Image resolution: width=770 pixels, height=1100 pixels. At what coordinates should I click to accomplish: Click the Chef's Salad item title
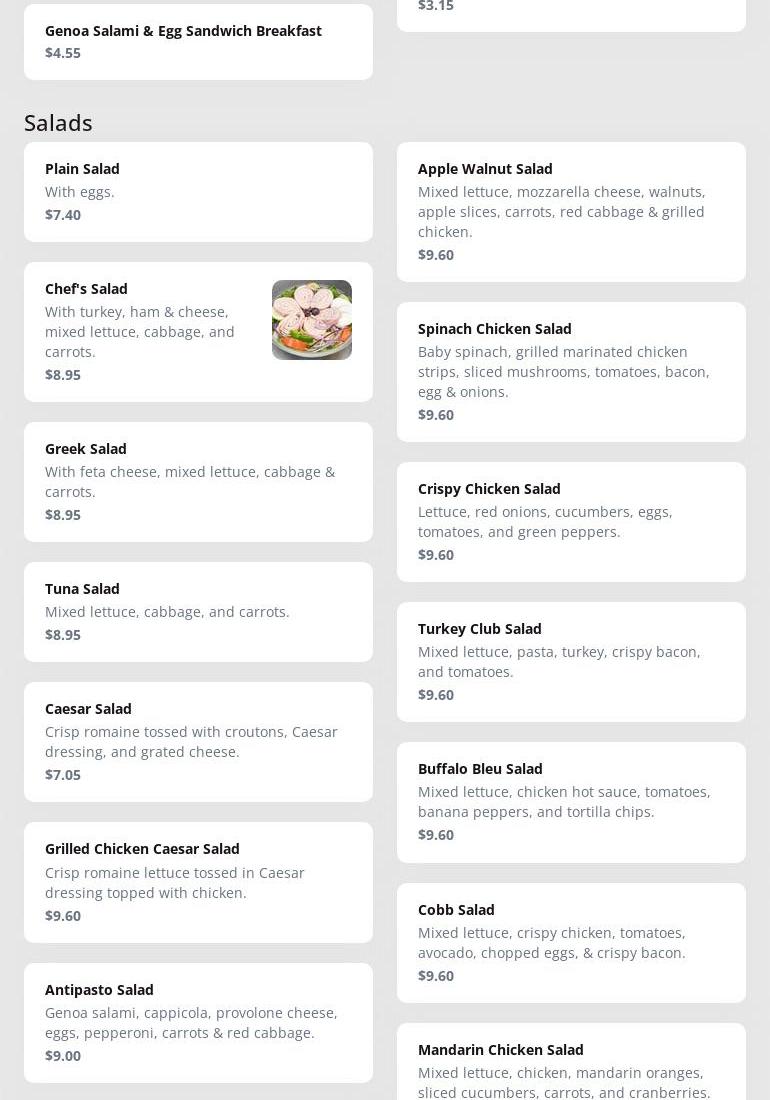click(86, 289)
